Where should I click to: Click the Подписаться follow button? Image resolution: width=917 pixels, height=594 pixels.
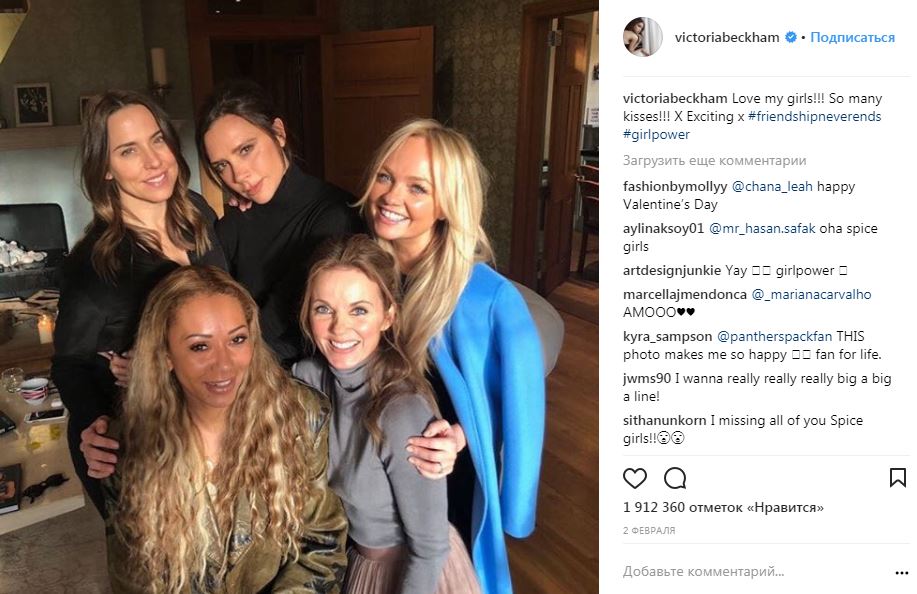coord(852,37)
